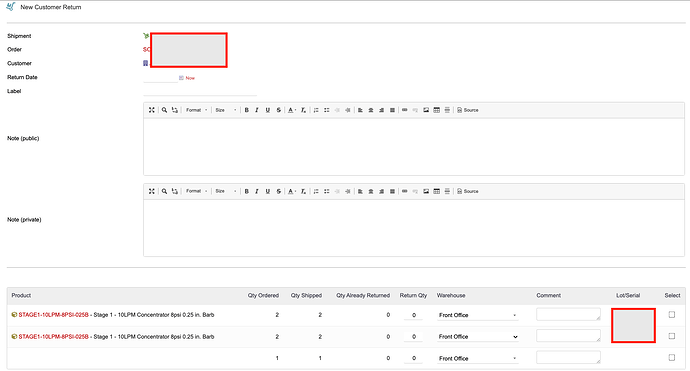Focus Comment box on second STAGE1 row
This screenshot has height=371, width=690.
click(568, 336)
